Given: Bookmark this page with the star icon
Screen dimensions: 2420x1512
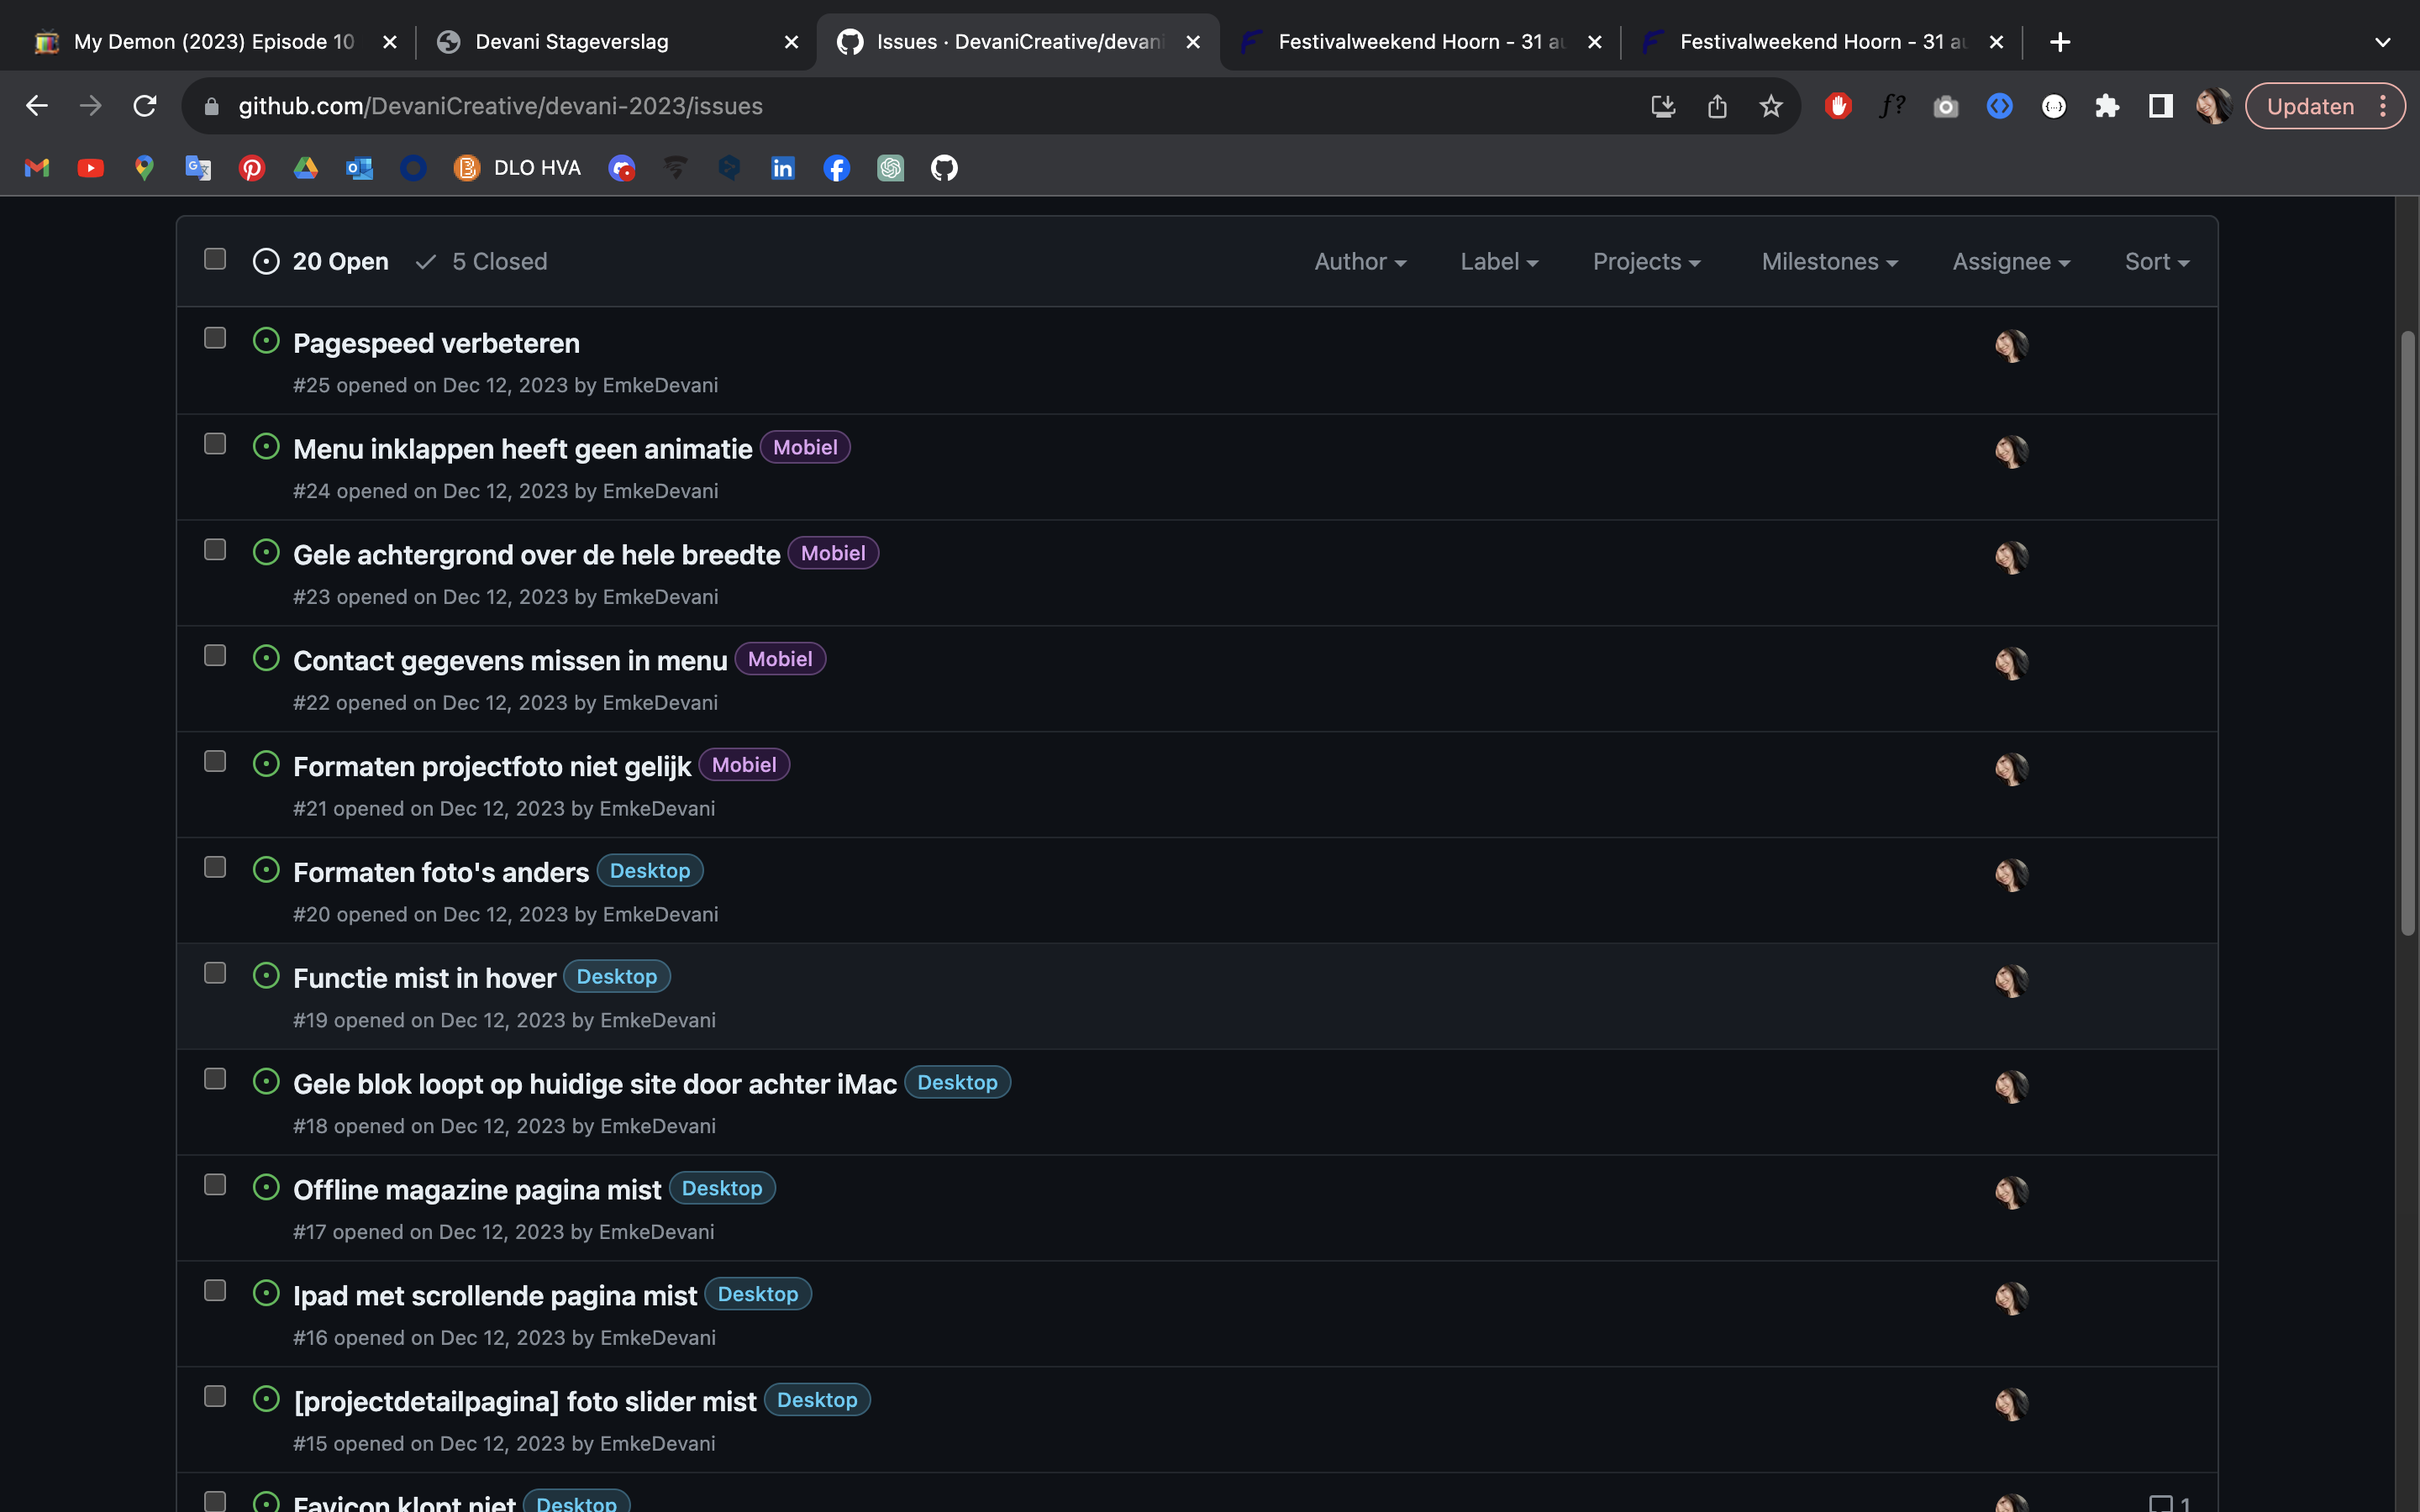Looking at the screenshot, I should click(1771, 106).
